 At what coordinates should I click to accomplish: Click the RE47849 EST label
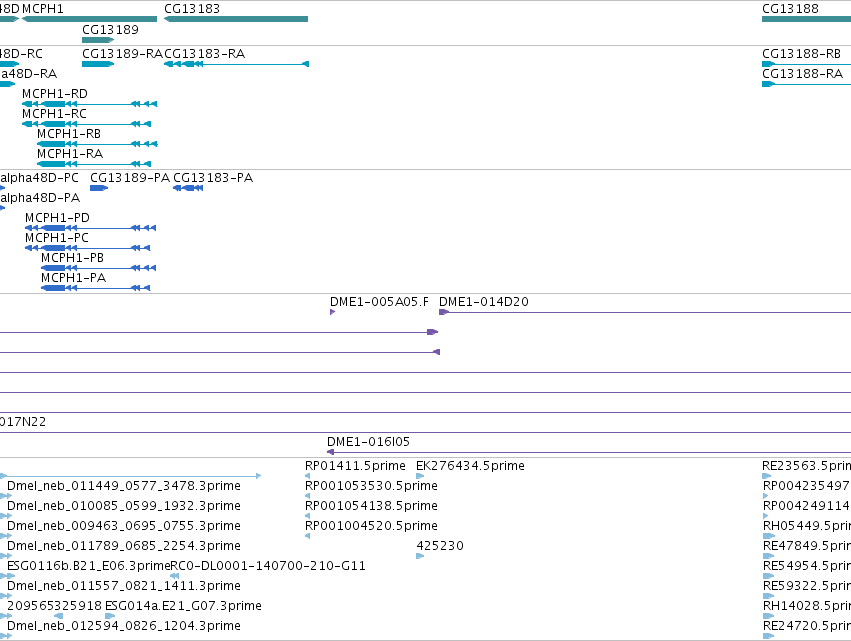point(806,547)
